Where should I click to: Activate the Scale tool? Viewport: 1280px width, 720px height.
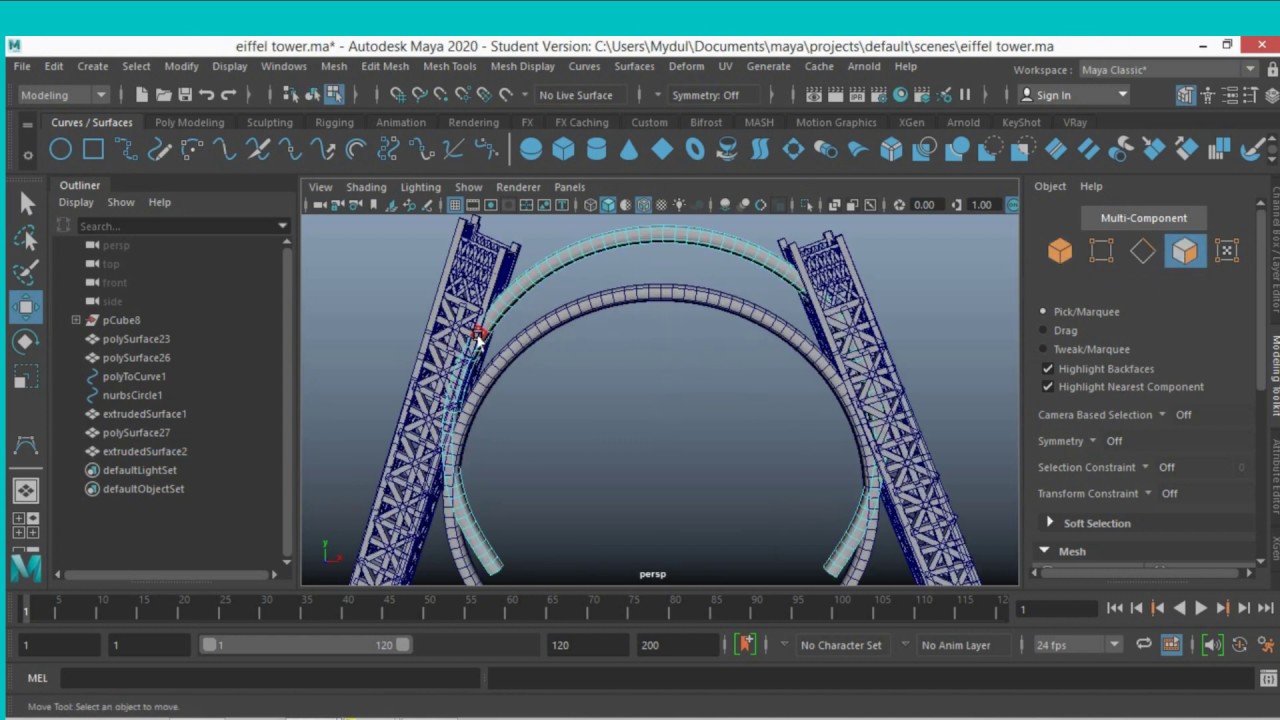tap(27, 377)
